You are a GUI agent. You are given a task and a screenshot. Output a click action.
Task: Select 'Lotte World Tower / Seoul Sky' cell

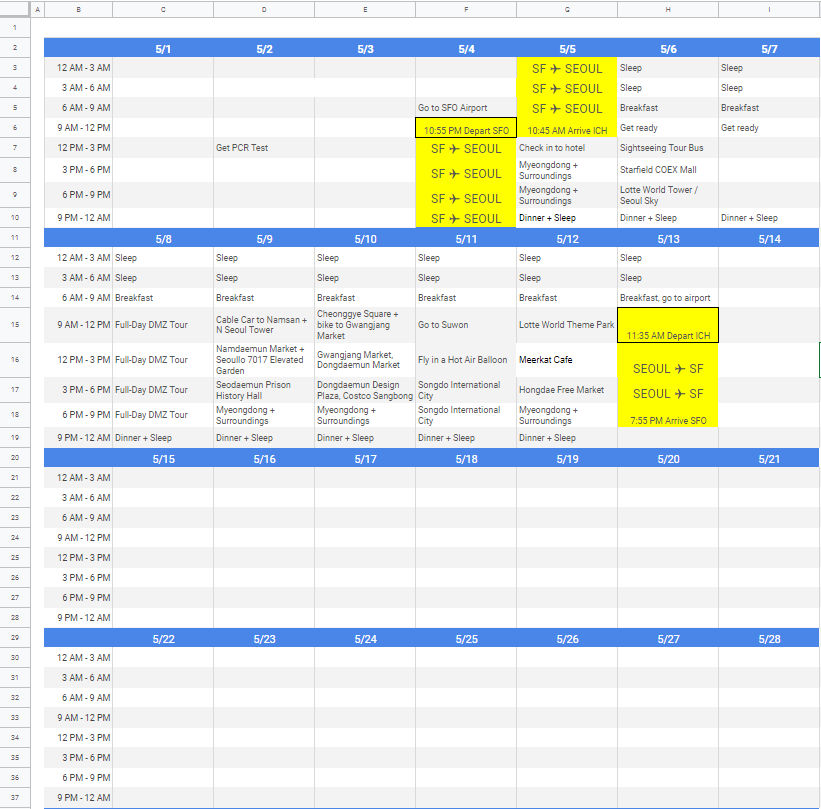[668, 195]
